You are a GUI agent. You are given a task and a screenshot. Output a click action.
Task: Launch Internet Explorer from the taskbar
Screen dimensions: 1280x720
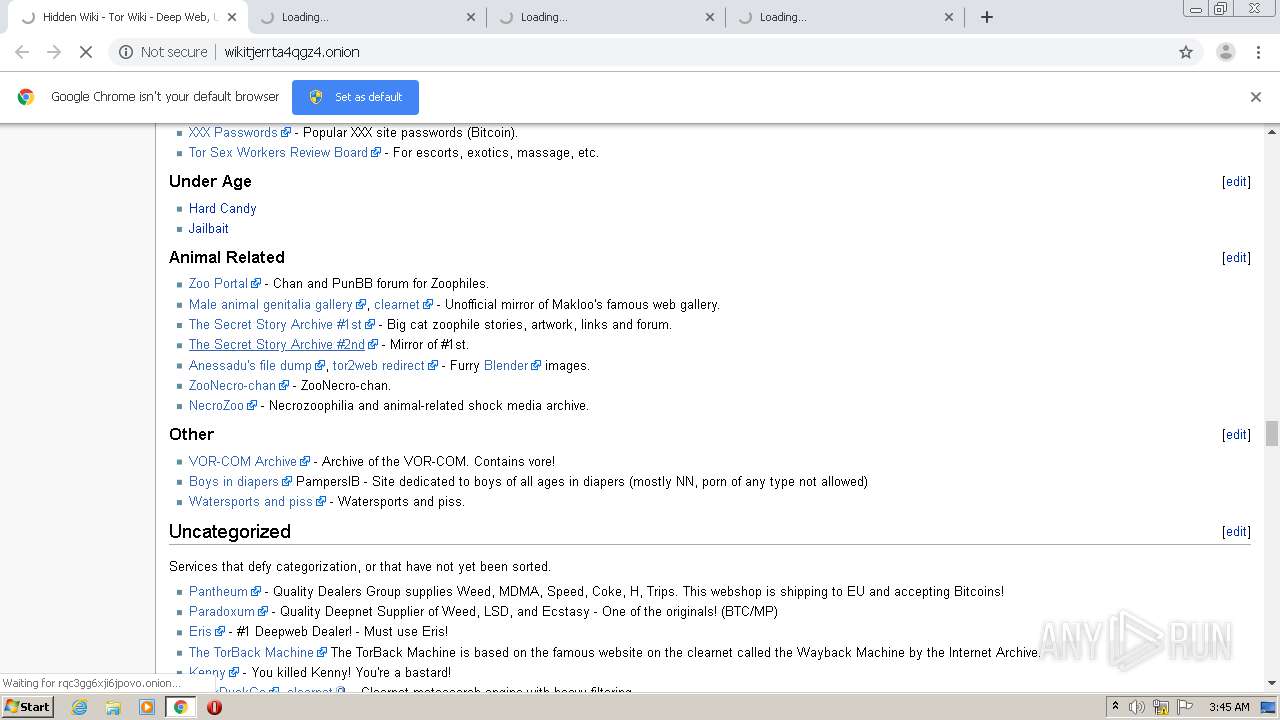coord(79,707)
